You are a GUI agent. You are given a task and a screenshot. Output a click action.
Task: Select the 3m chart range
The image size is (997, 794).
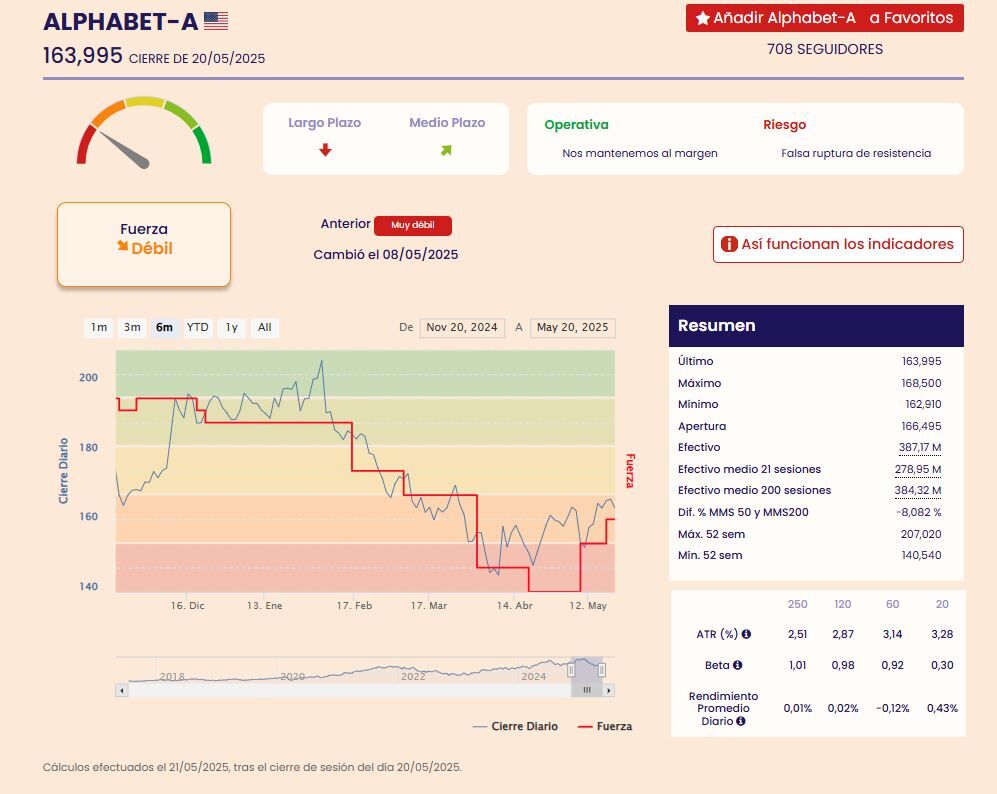pos(132,327)
